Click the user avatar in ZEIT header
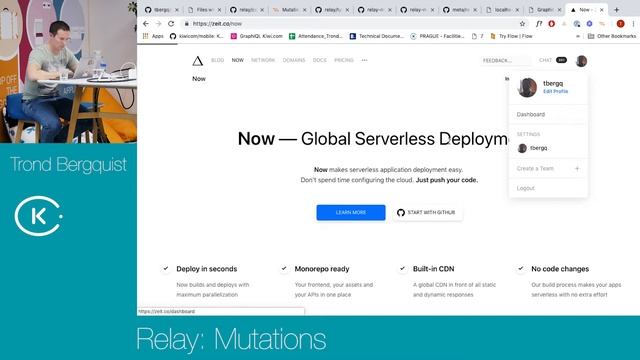The width and height of the screenshot is (640, 360). (581, 60)
